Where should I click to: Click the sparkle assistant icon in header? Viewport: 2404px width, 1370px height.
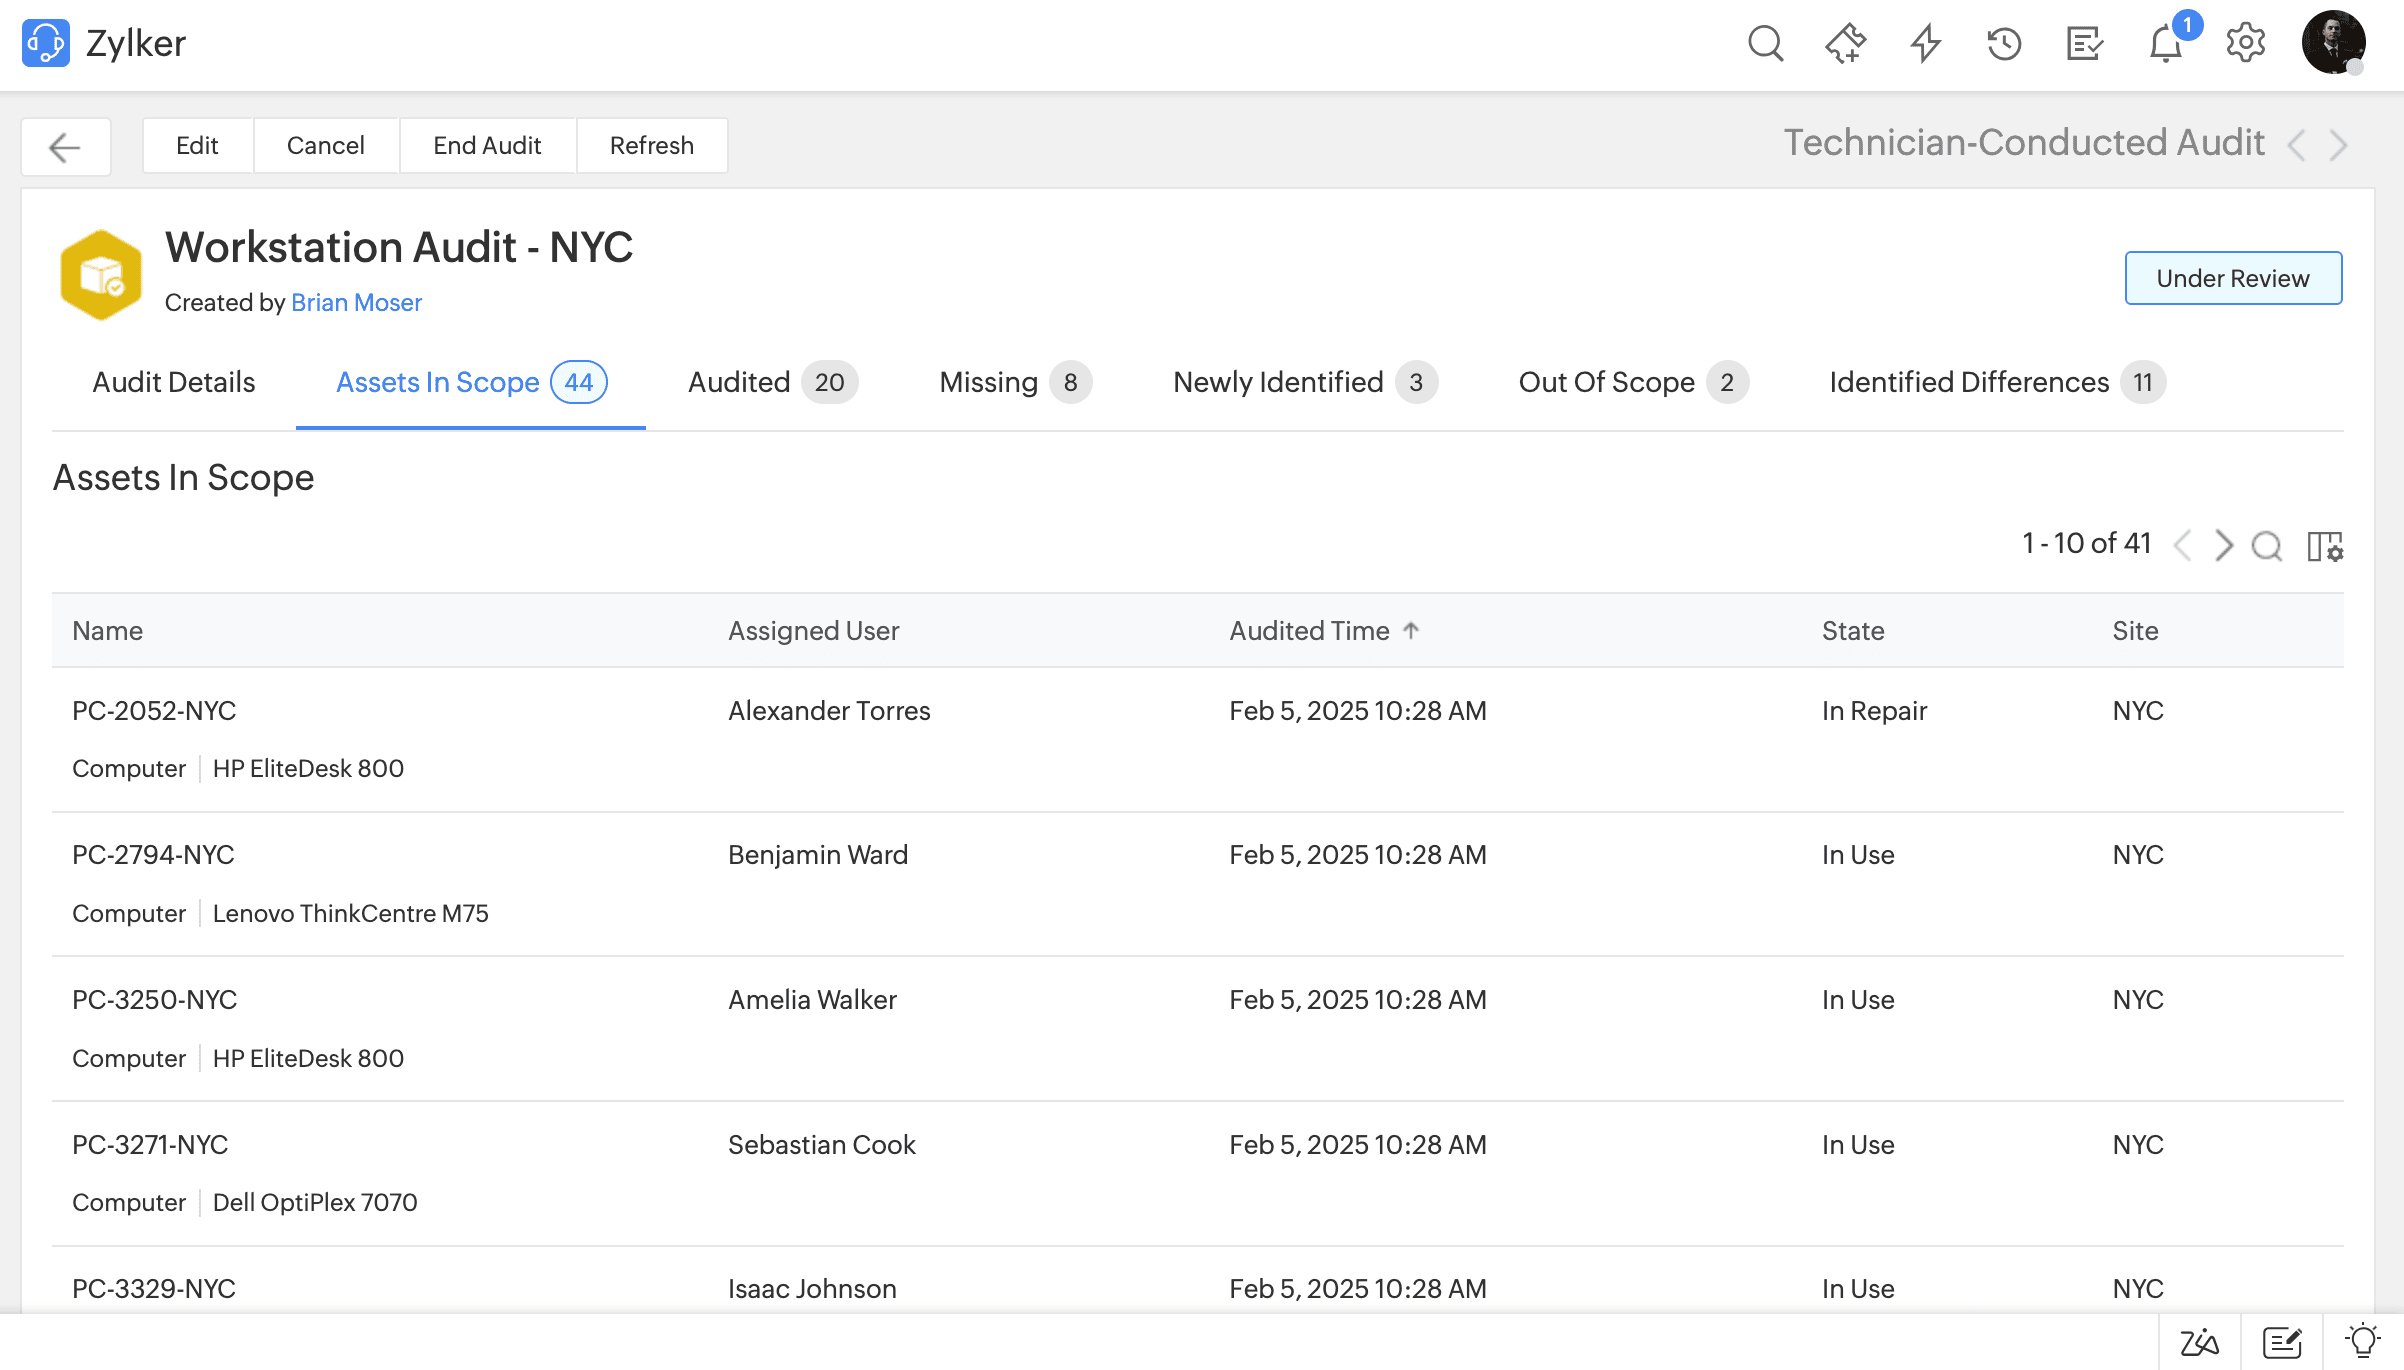coord(1845,44)
